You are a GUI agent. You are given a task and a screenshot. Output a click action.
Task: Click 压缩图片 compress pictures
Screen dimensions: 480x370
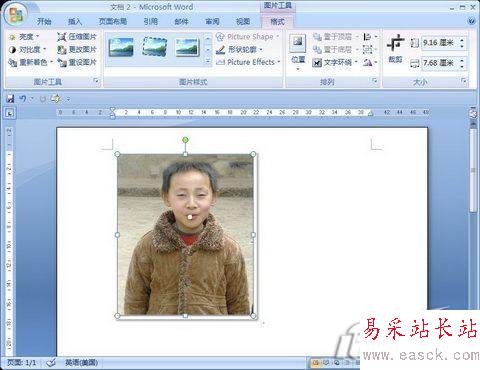click(x=77, y=37)
